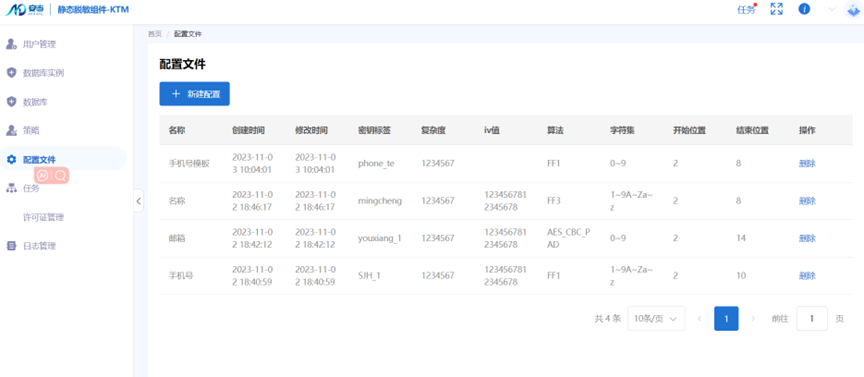
Task: Click the 策略 sidebar icon
Action: [x=11, y=131]
